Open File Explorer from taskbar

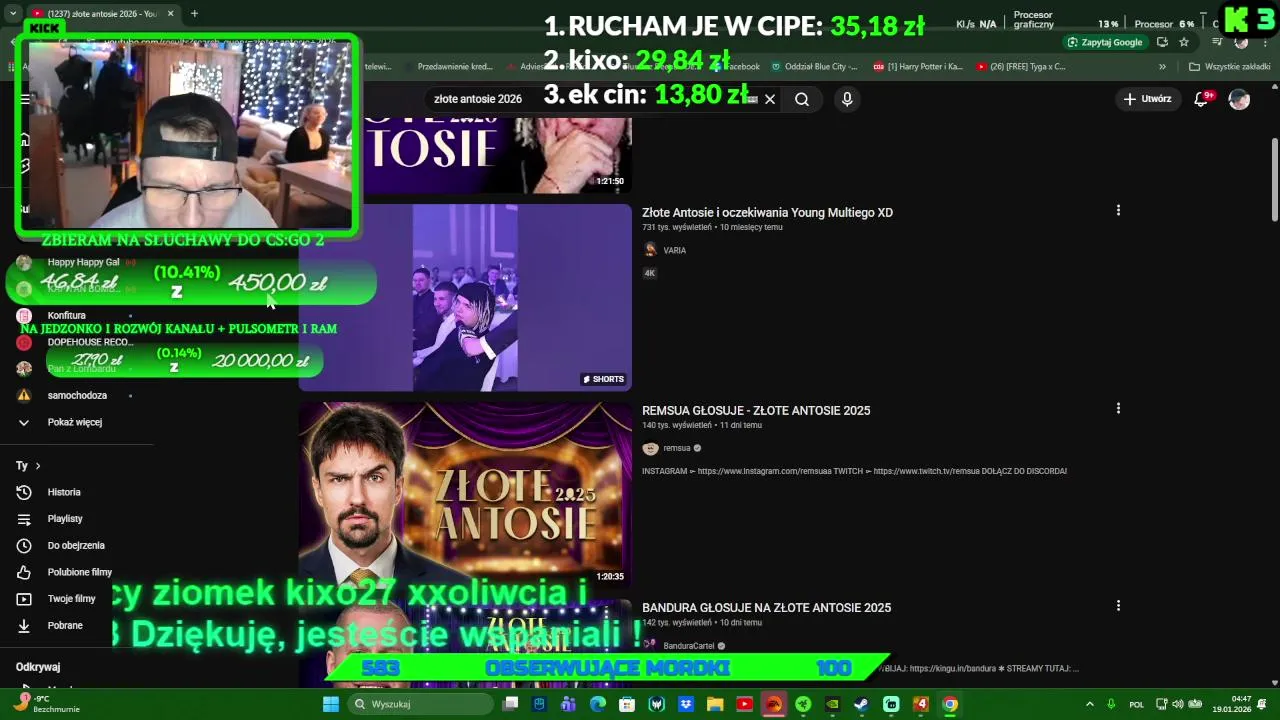pos(715,704)
